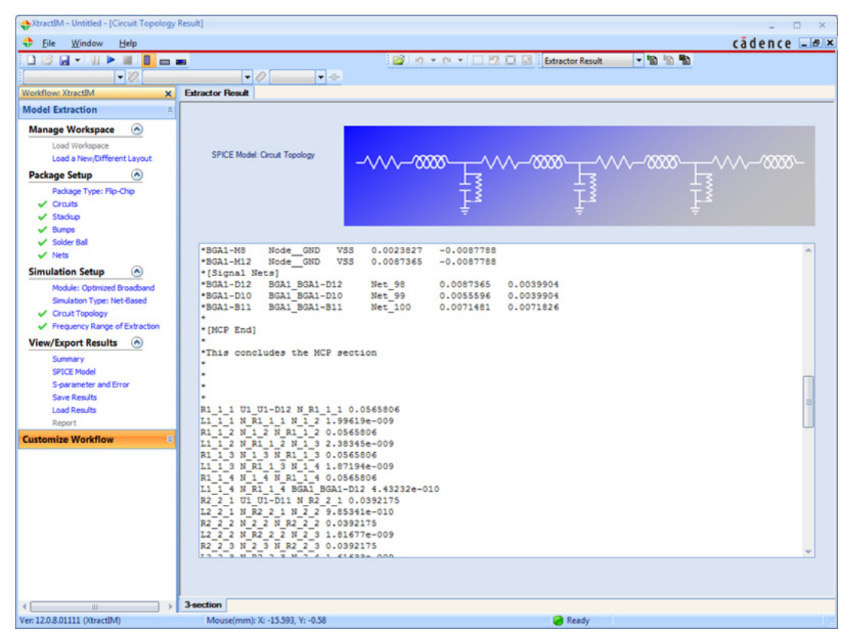Screen dimensions: 850x639
Task: Click Load a New/Different Layout link
Action: pos(101,158)
